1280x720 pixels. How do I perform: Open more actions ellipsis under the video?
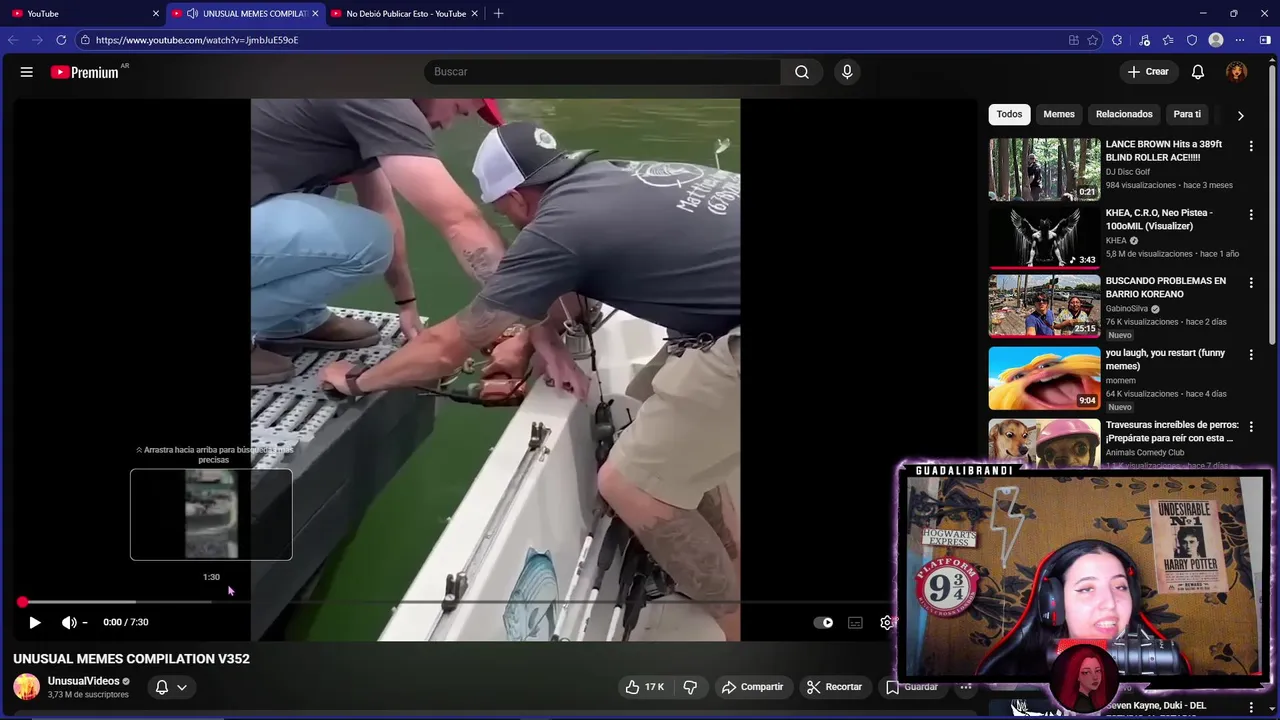click(965, 687)
